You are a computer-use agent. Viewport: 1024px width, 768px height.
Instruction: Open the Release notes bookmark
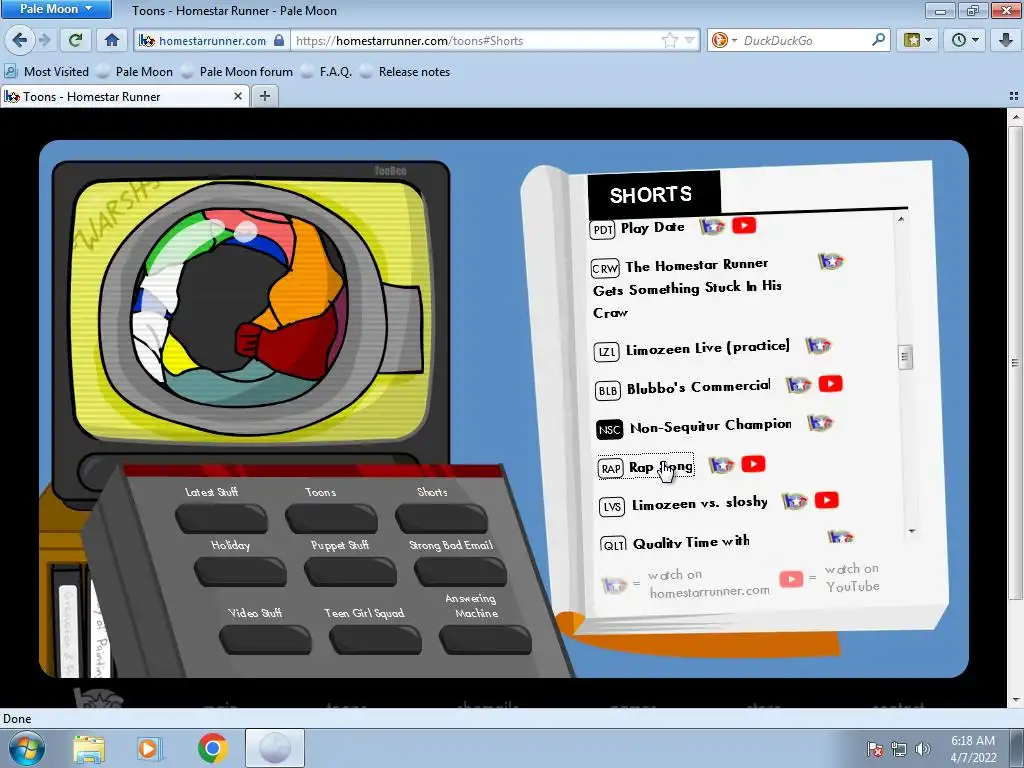tap(406, 72)
